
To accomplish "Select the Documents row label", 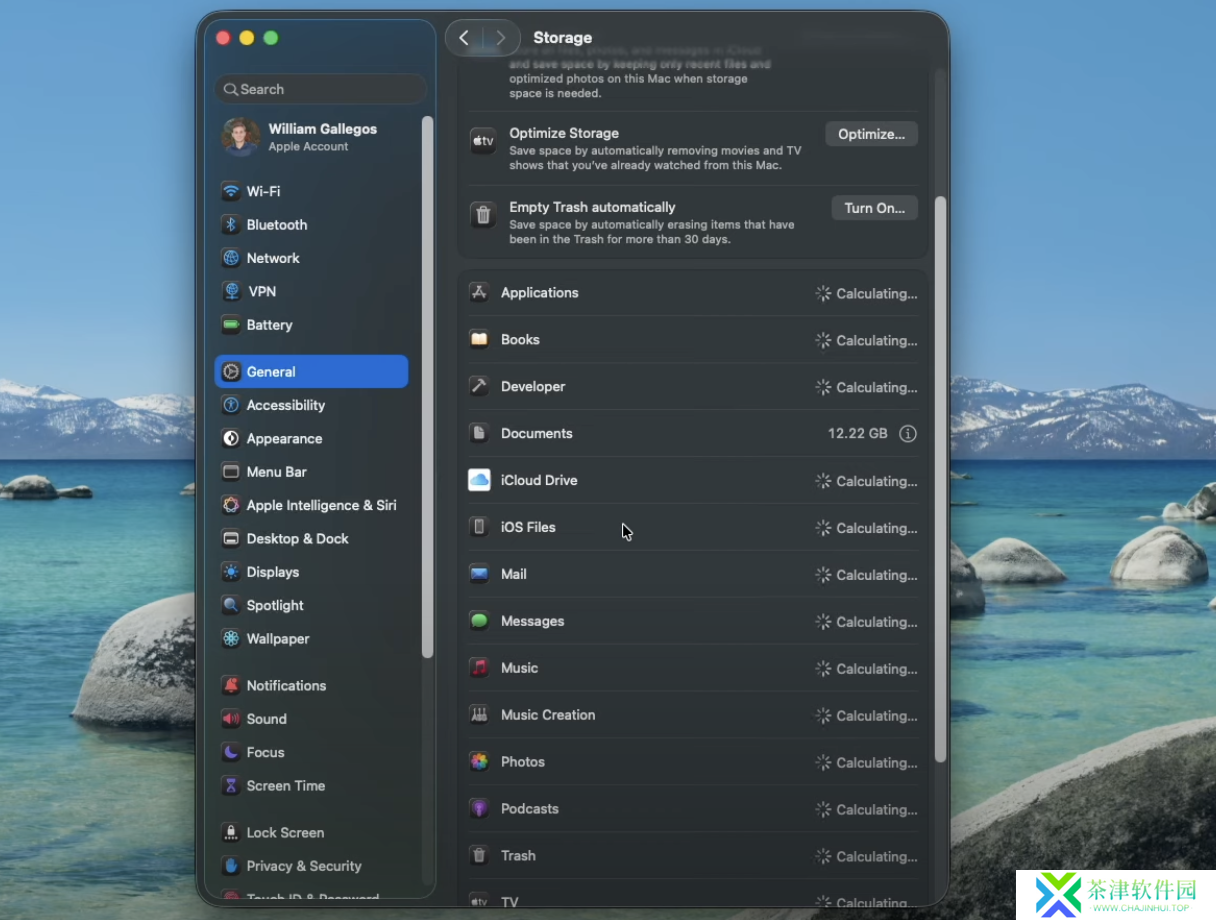I will click(537, 433).
